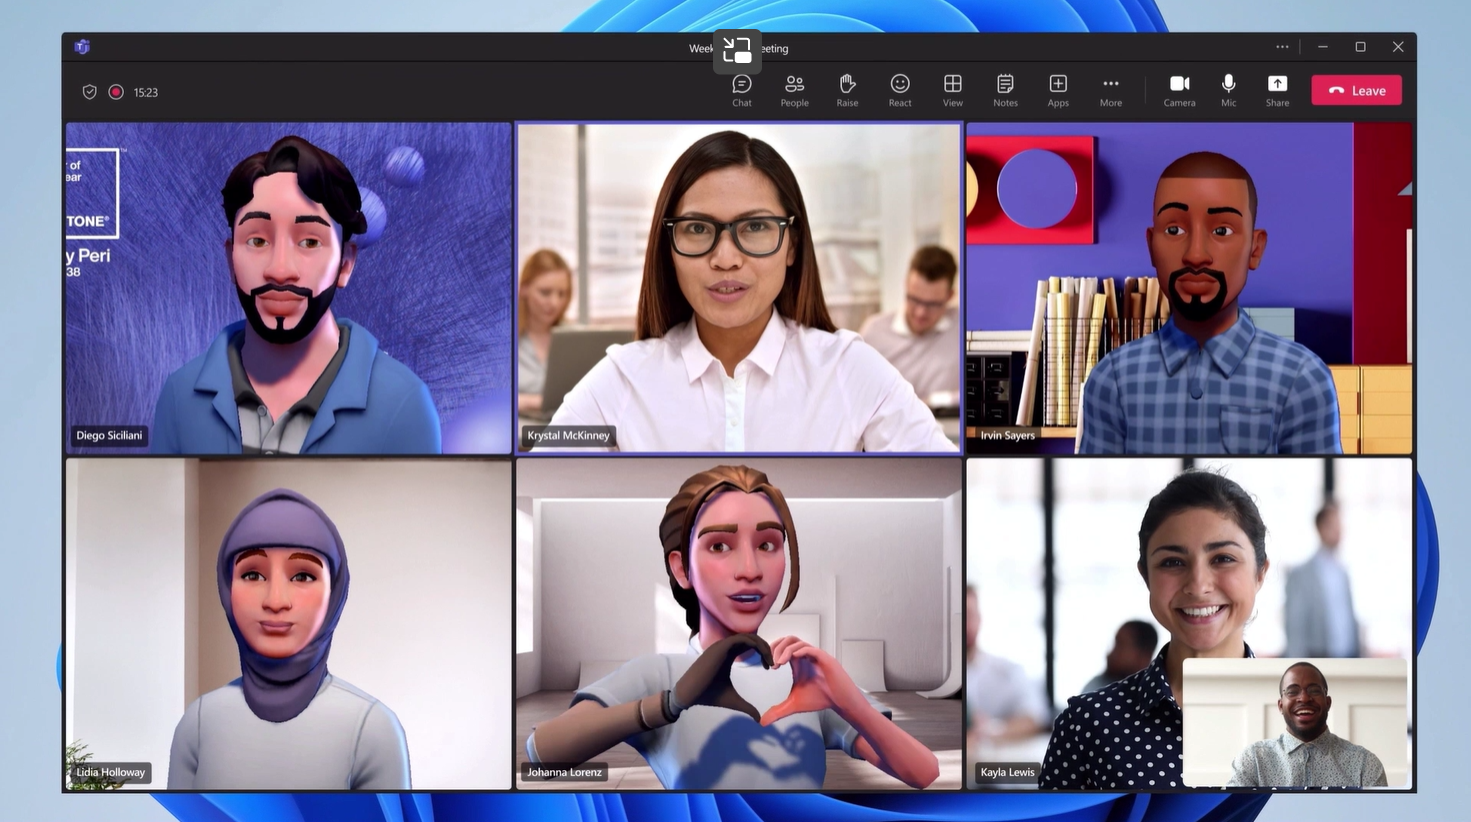
Task: Leave the meeting
Action: (1356, 90)
